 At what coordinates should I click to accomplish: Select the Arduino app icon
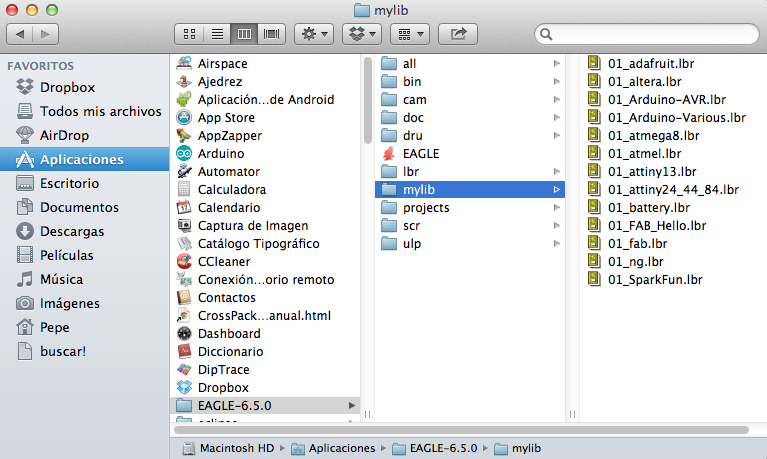[184, 153]
